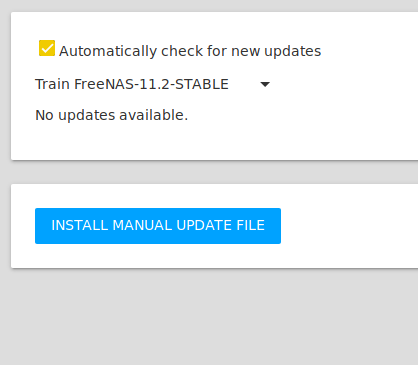Screen dimensions: 418x365
Task: Uncheck the yellow auto-update checkbox
Action: pyautogui.click(x=47, y=48)
